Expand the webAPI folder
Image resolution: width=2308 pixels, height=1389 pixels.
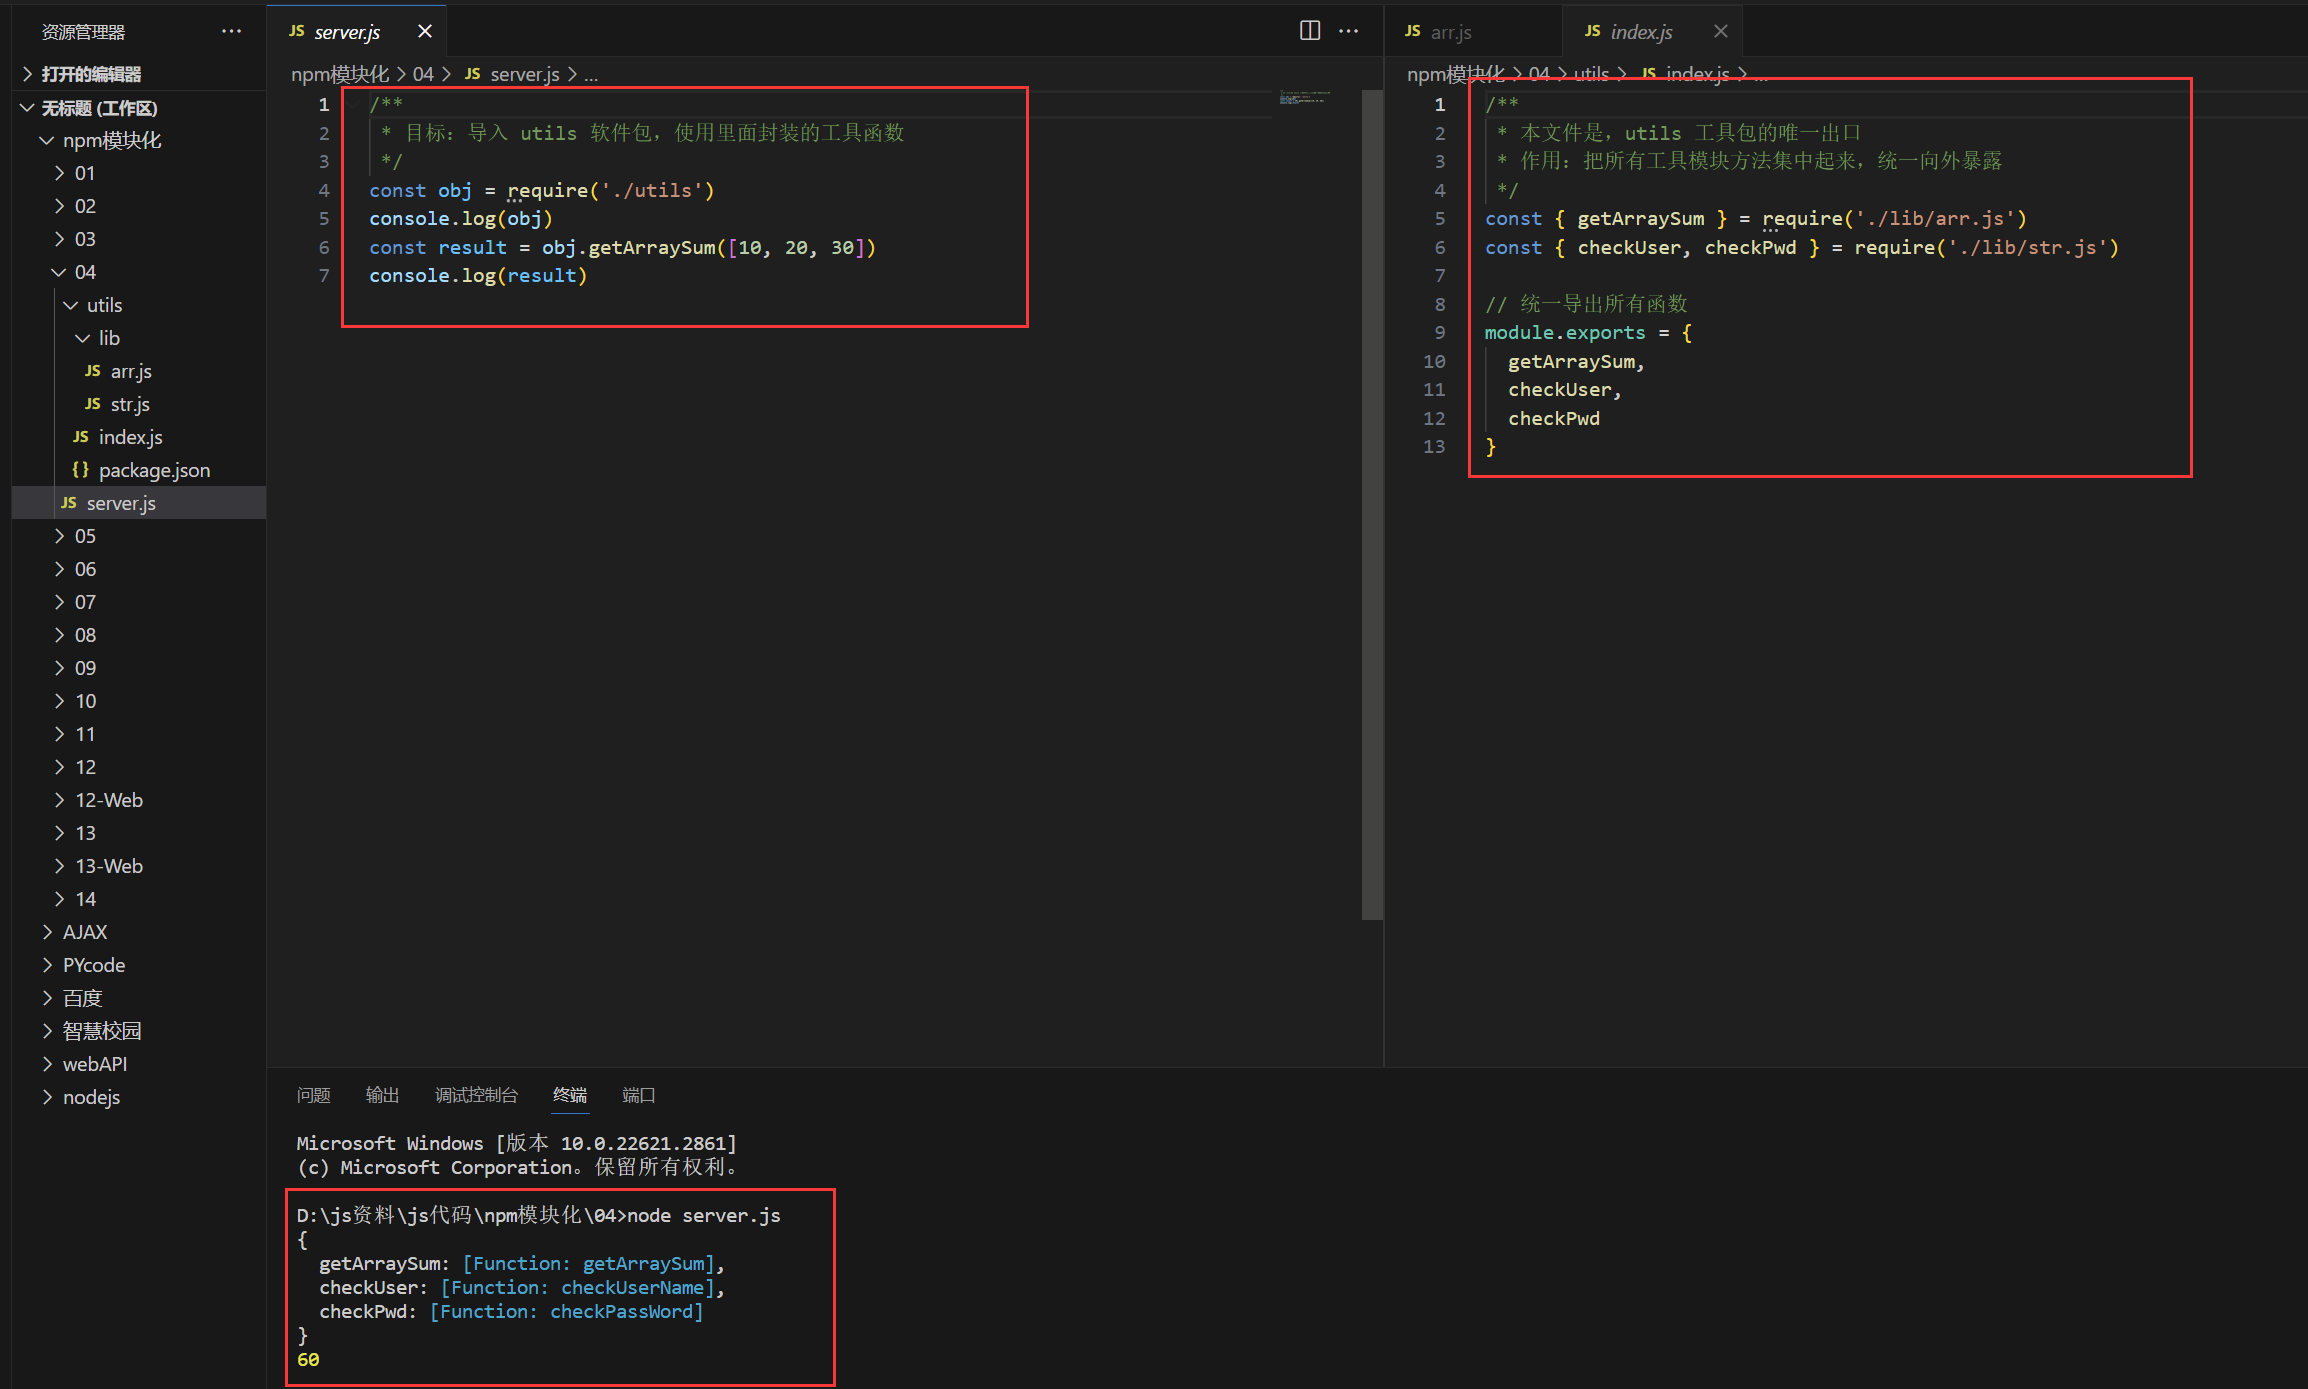(139, 1064)
